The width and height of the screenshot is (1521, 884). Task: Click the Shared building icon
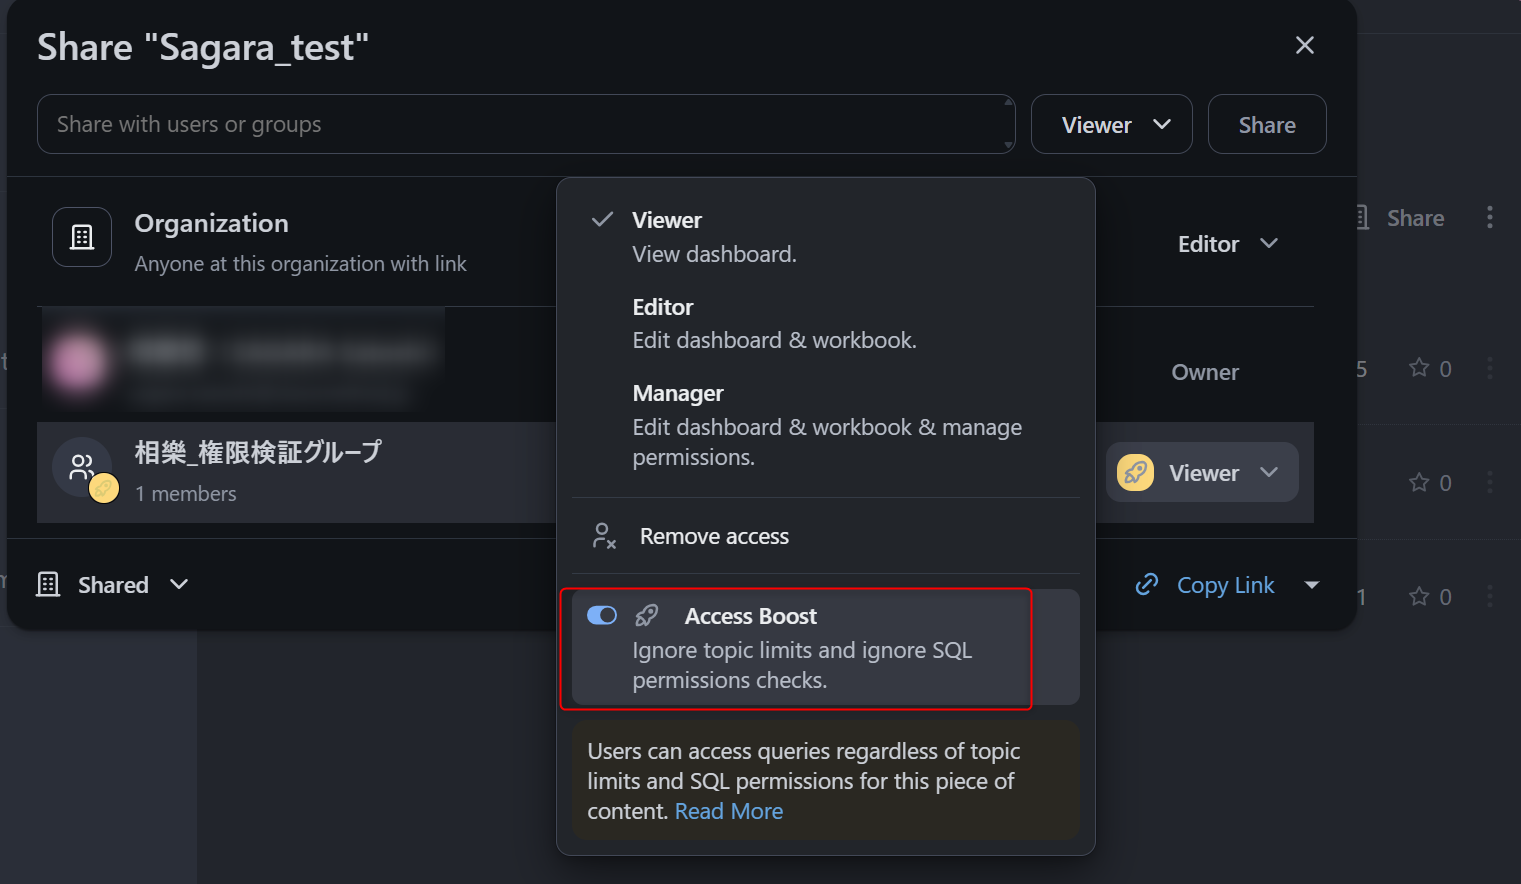pyautogui.click(x=48, y=584)
